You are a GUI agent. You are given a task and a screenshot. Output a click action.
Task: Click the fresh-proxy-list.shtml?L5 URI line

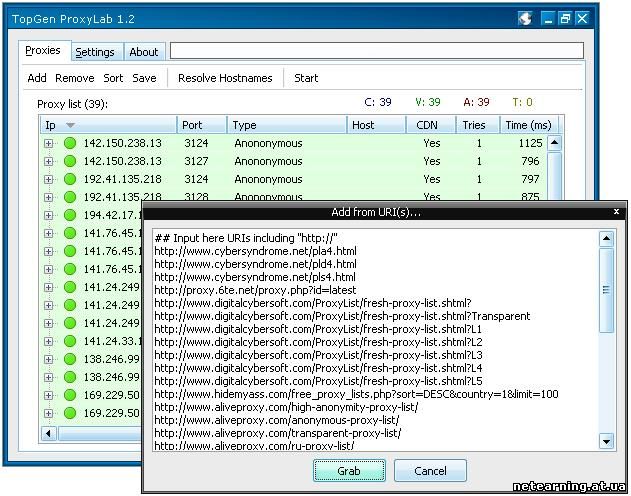318,381
